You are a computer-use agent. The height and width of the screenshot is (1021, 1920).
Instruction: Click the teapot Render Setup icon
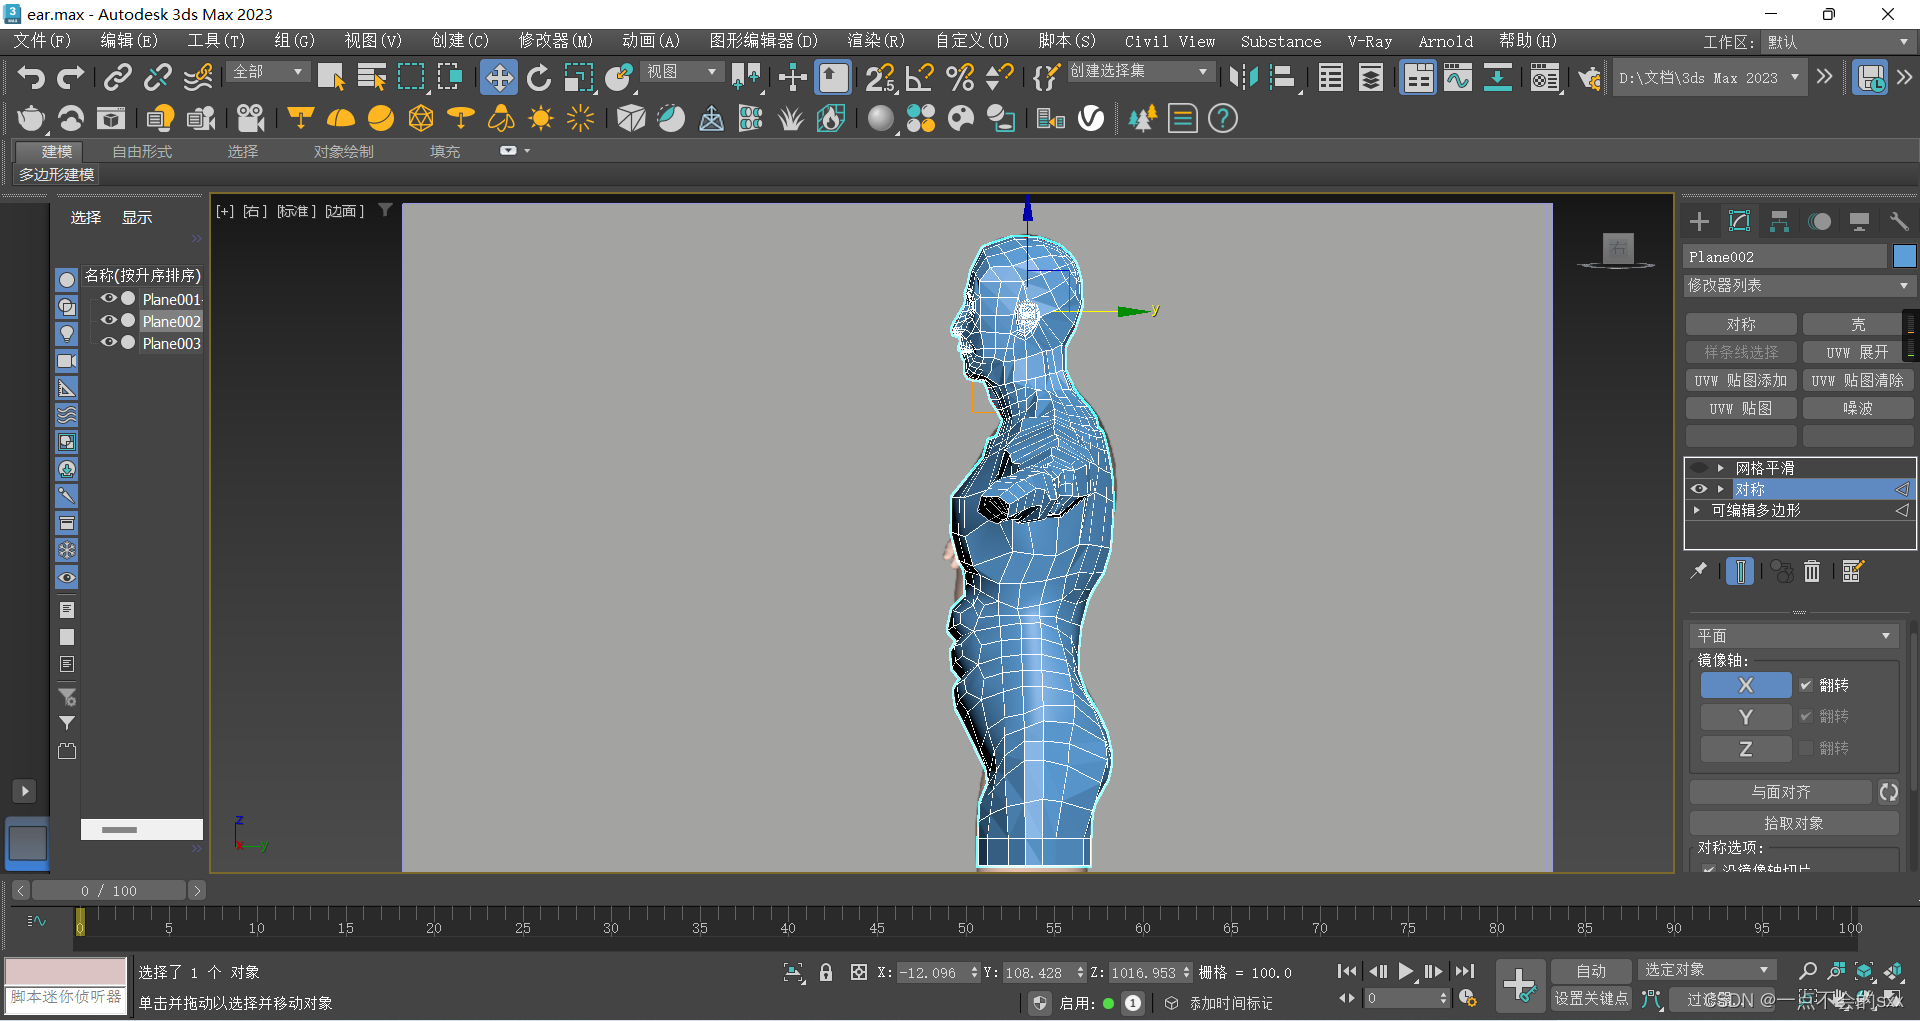pyautogui.click(x=31, y=119)
